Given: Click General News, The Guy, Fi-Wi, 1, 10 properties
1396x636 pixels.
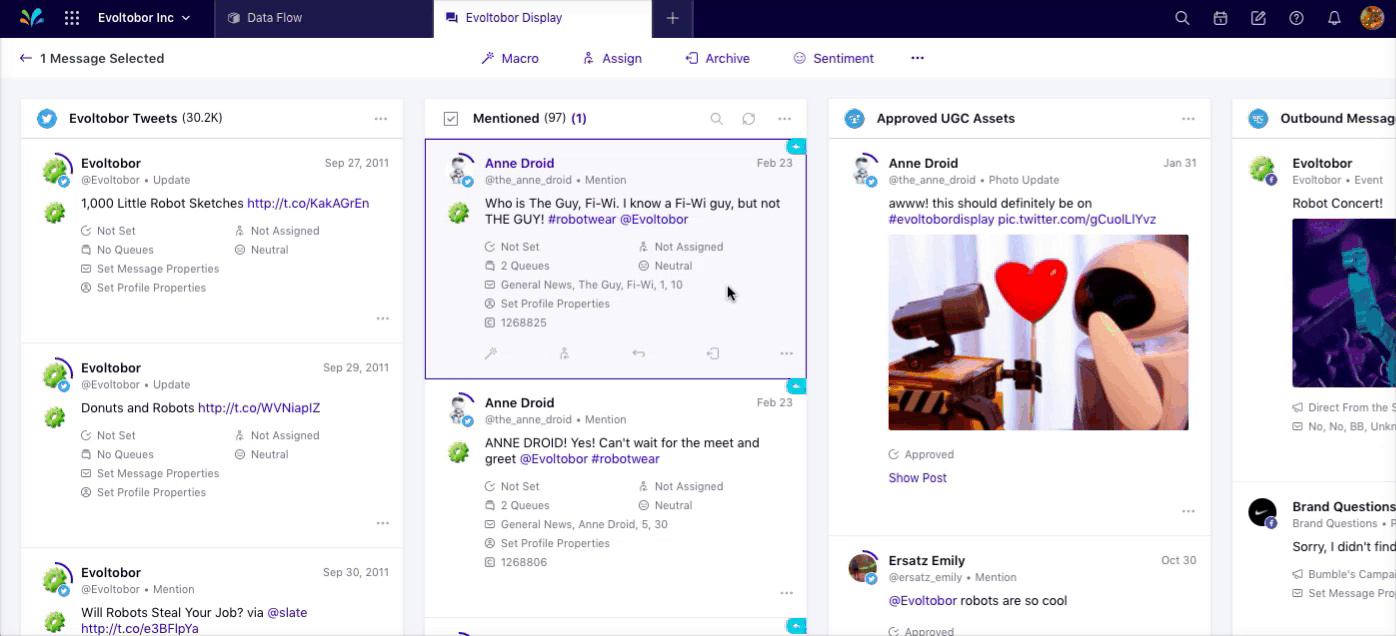Looking at the screenshot, I should click(583, 285).
